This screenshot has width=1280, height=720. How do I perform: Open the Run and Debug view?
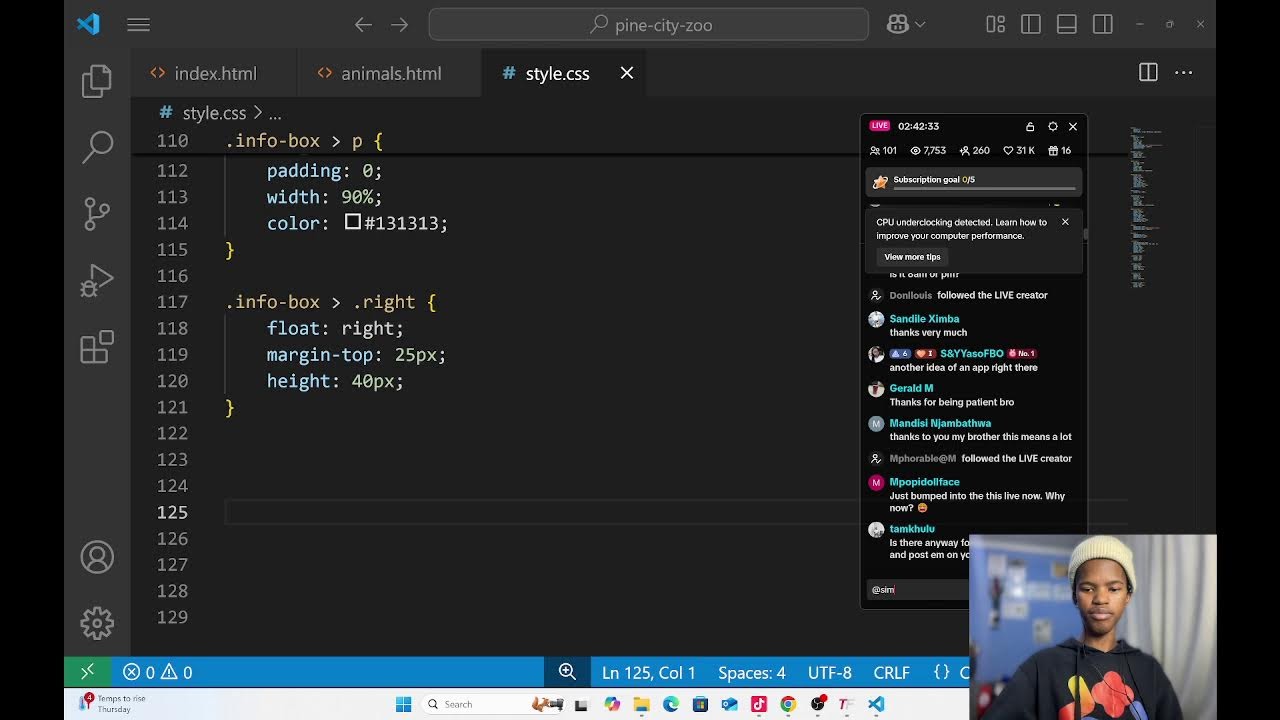tap(97, 281)
